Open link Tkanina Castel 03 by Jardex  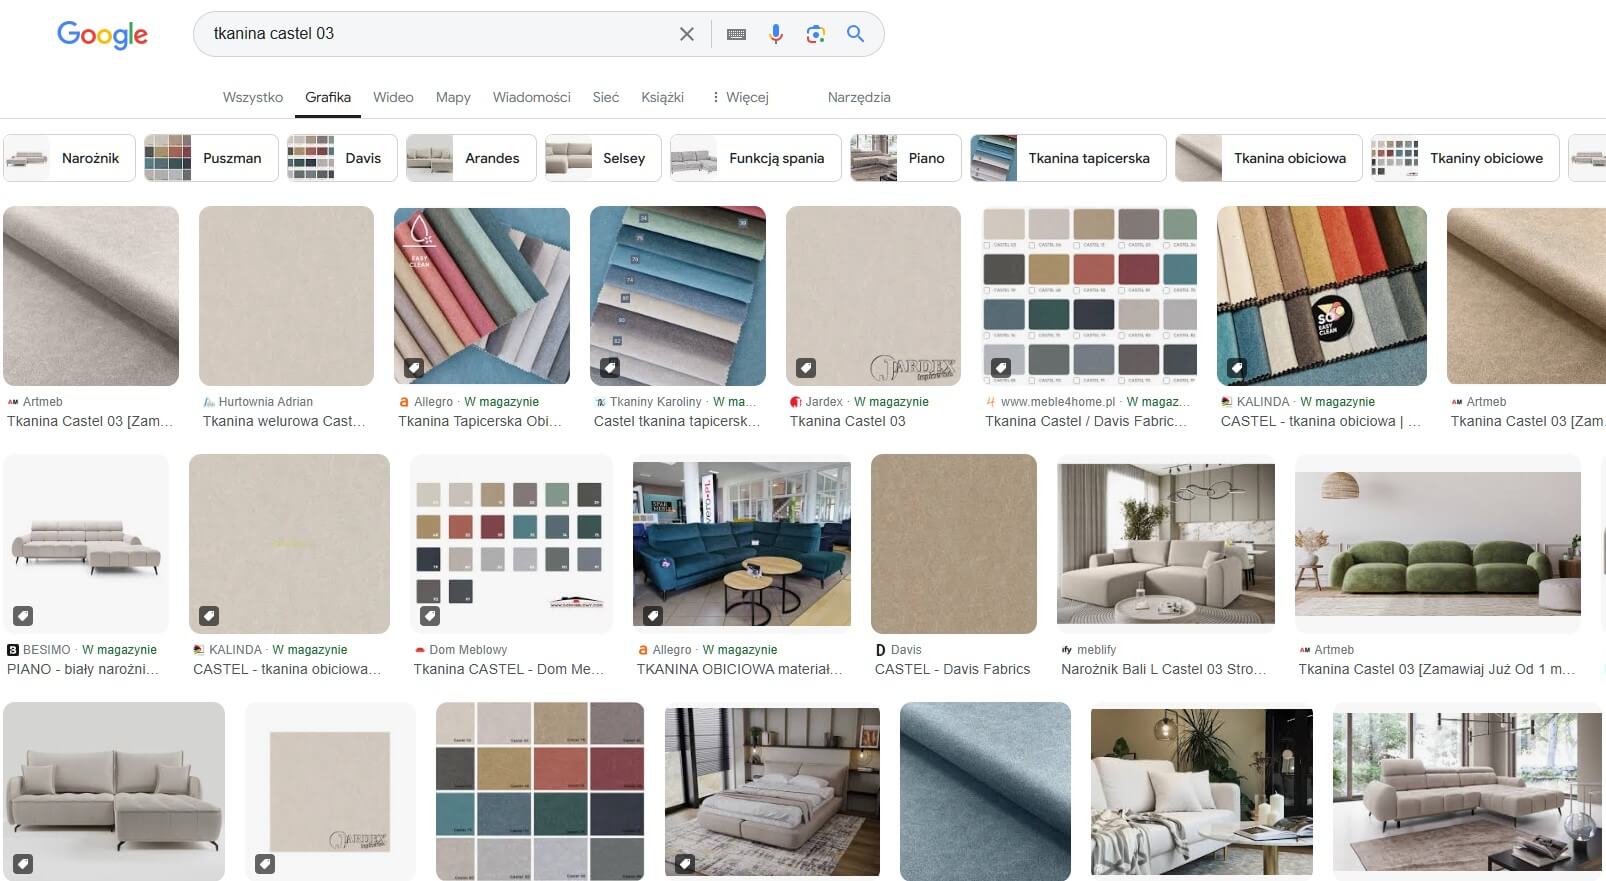pyautogui.click(x=847, y=421)
